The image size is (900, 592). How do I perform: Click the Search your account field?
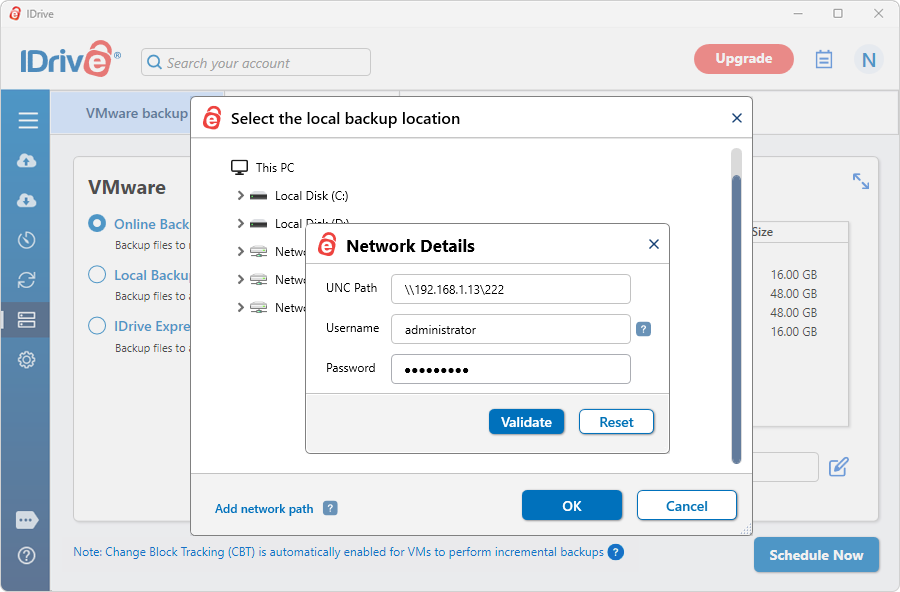tap(256, 62)
